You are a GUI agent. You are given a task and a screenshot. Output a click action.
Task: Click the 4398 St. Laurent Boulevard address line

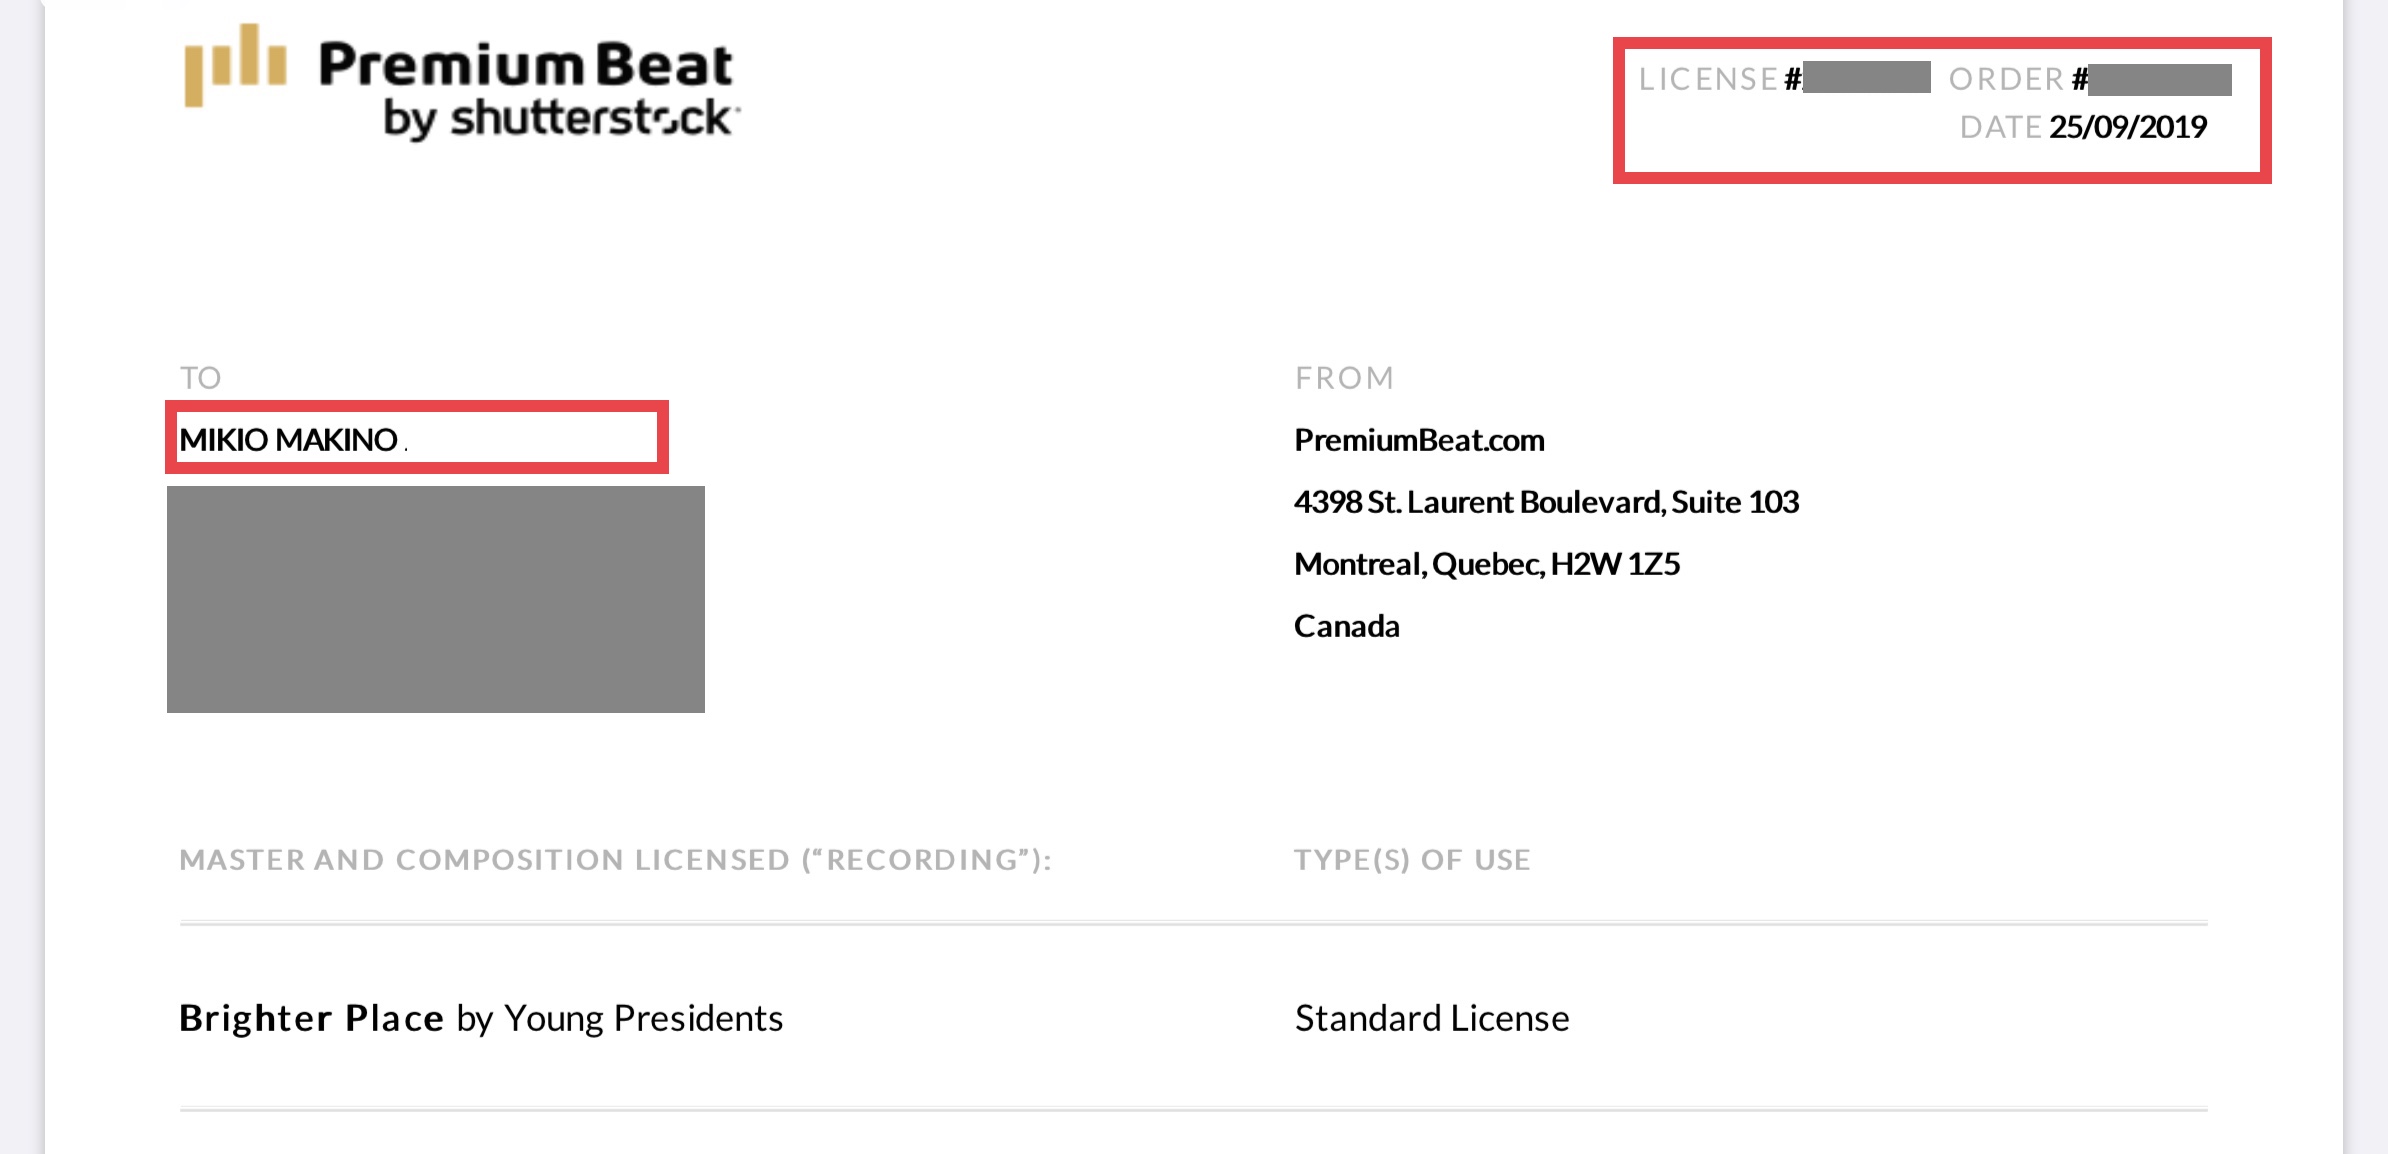pyautogui.click(x=1546, y=502)
